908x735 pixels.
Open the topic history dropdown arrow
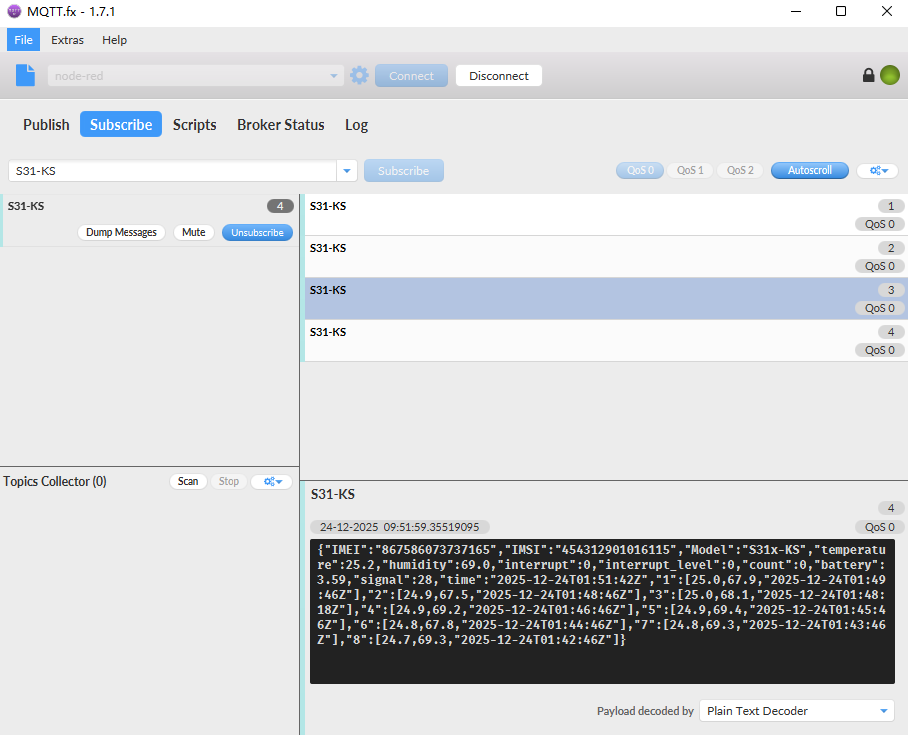click(x=347, y=171)
